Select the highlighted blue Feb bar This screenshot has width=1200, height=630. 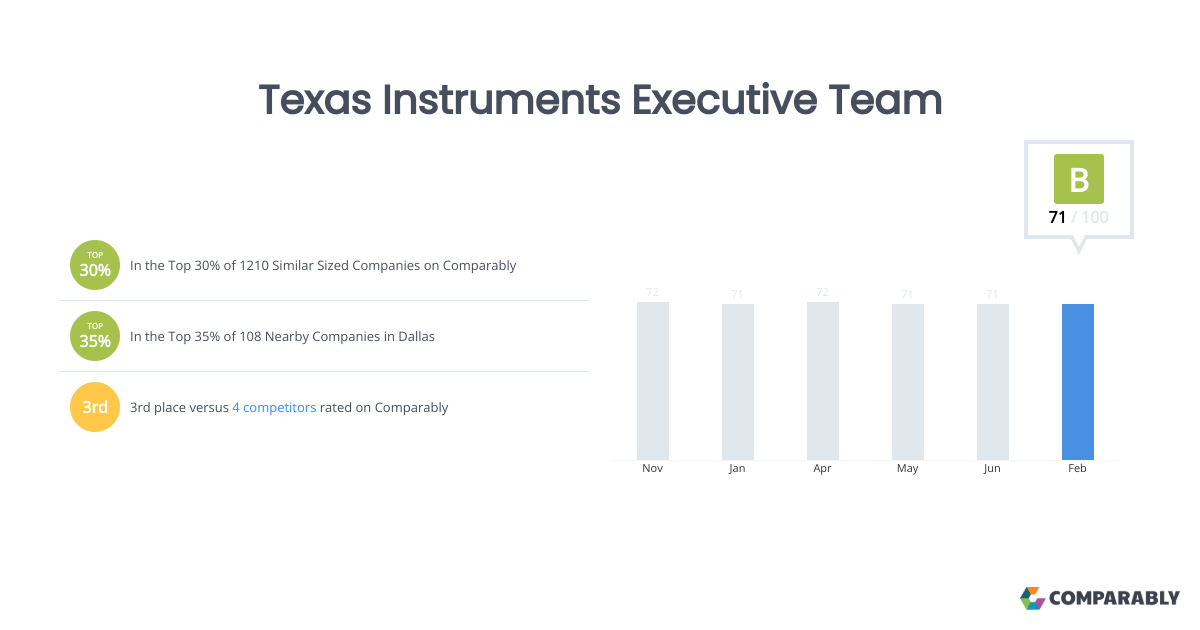[1077, 382]
